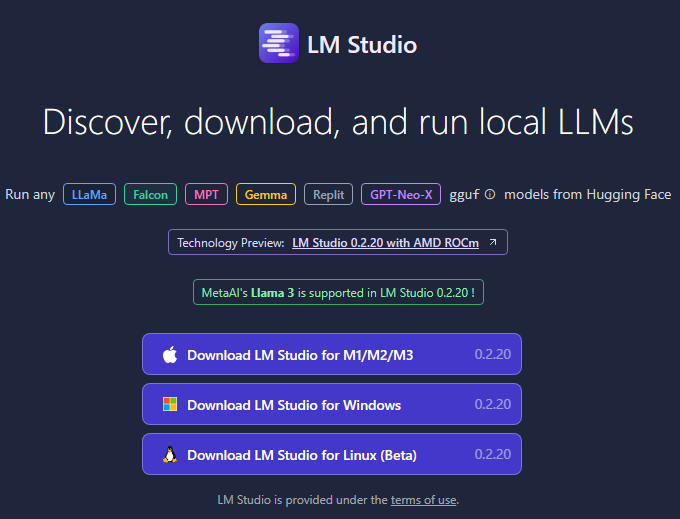
Task: Select the LLaMa model tag
Action: [x=89, y=194]
